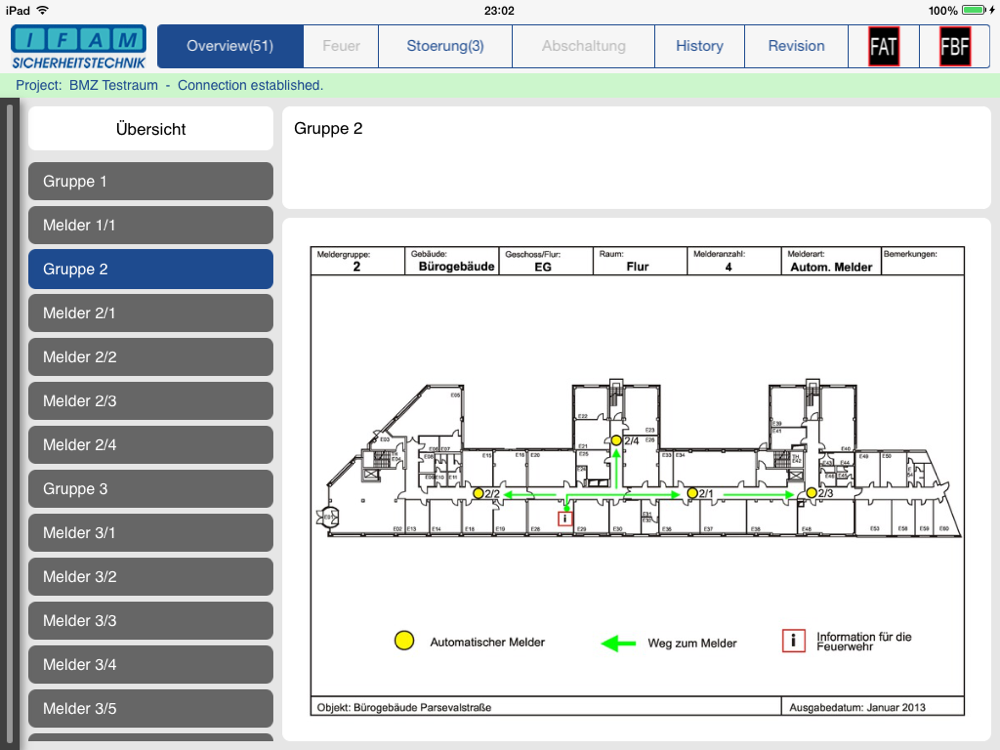Image resolution: width=1000 pixels, height=750 pixels.
Task: Open the FAT panel icon
Action: click(x=883, y=46)
